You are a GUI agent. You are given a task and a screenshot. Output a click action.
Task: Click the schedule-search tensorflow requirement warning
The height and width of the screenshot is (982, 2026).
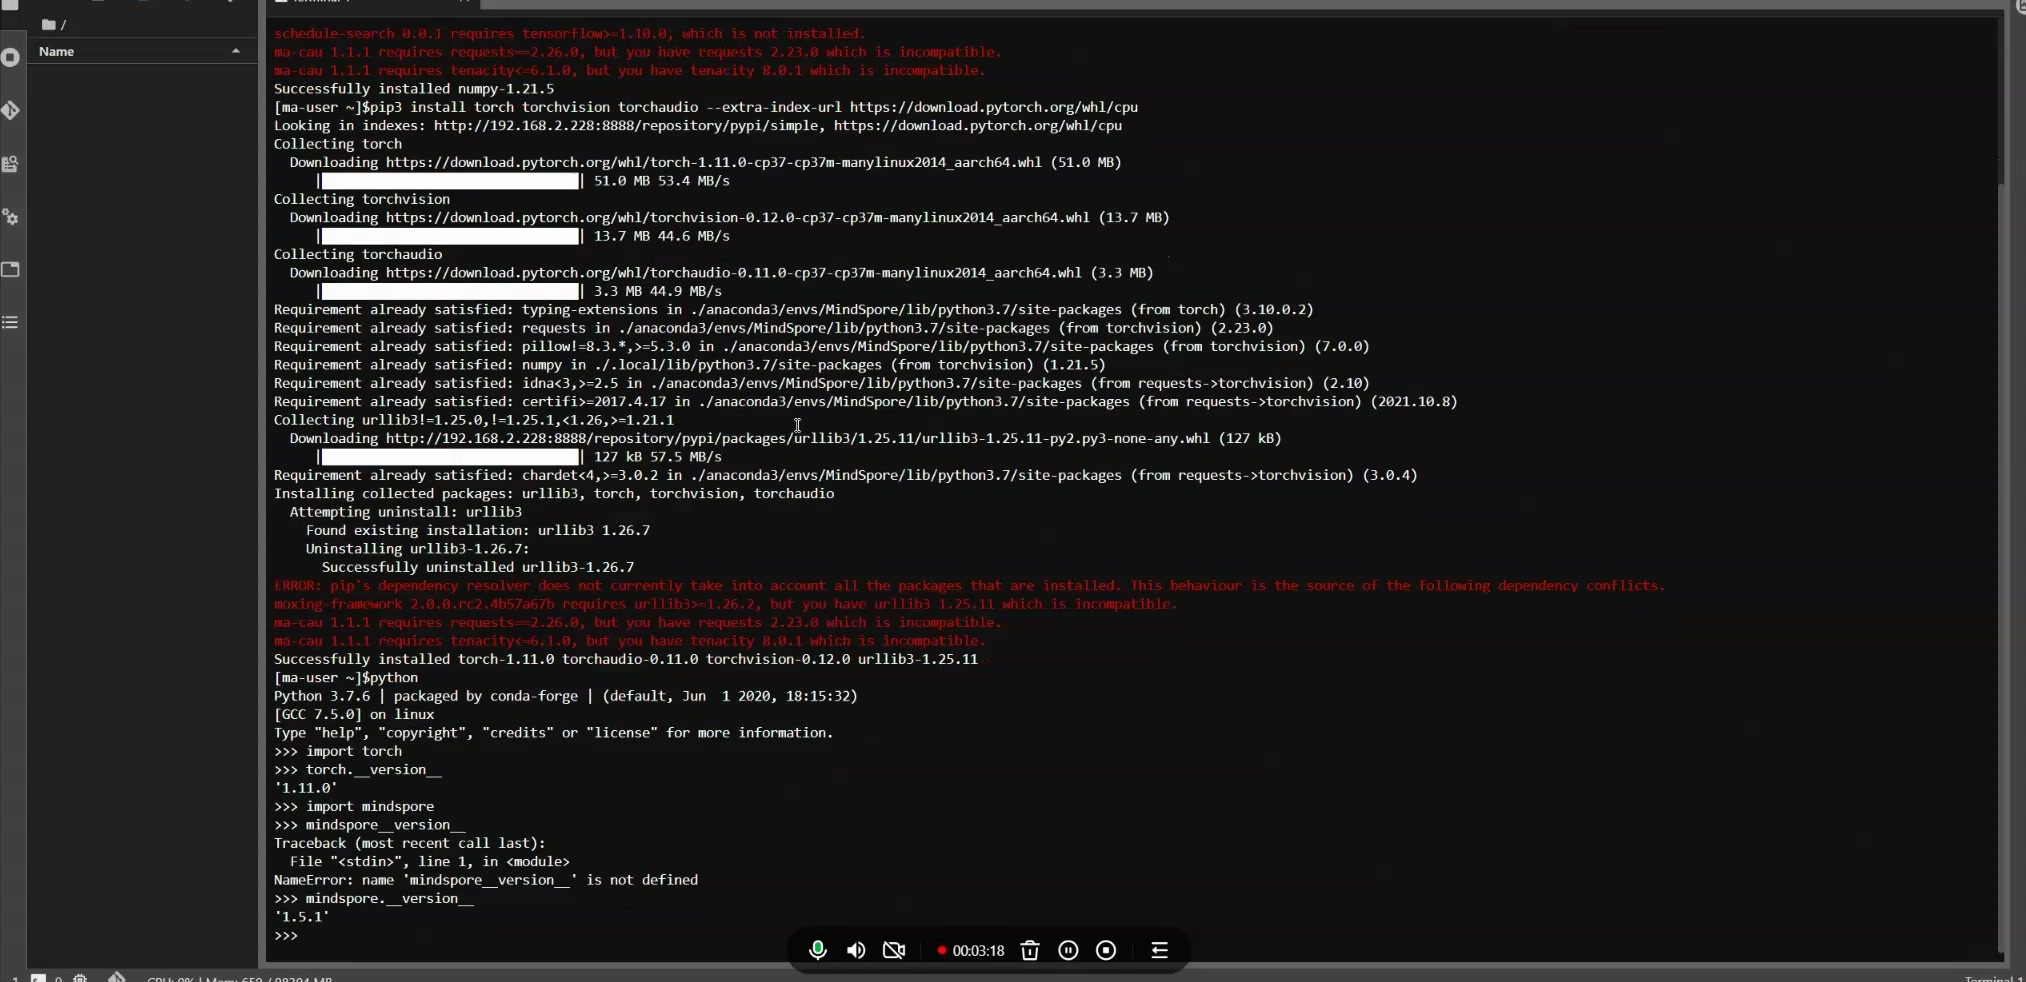tap(570, 34)
